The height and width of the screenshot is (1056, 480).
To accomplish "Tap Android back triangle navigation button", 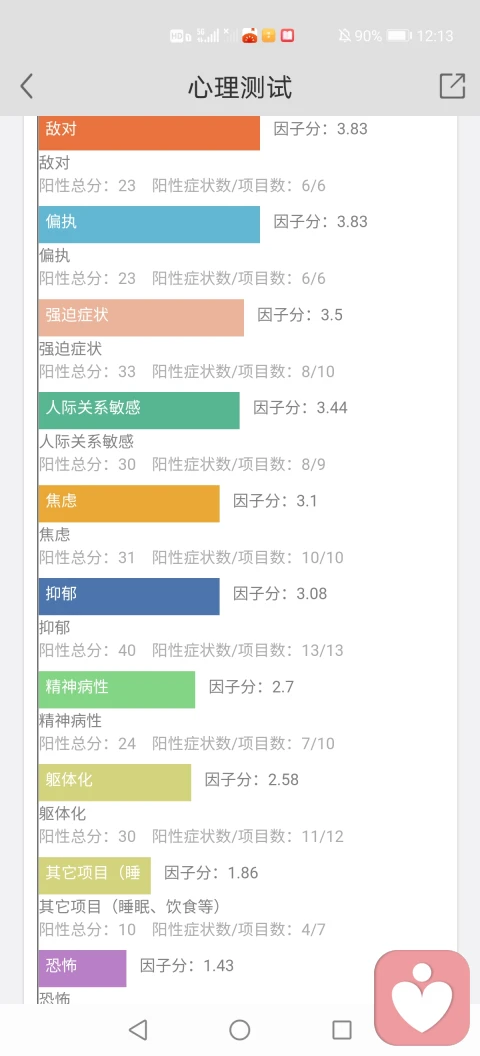I will [x=138, y=1029].
